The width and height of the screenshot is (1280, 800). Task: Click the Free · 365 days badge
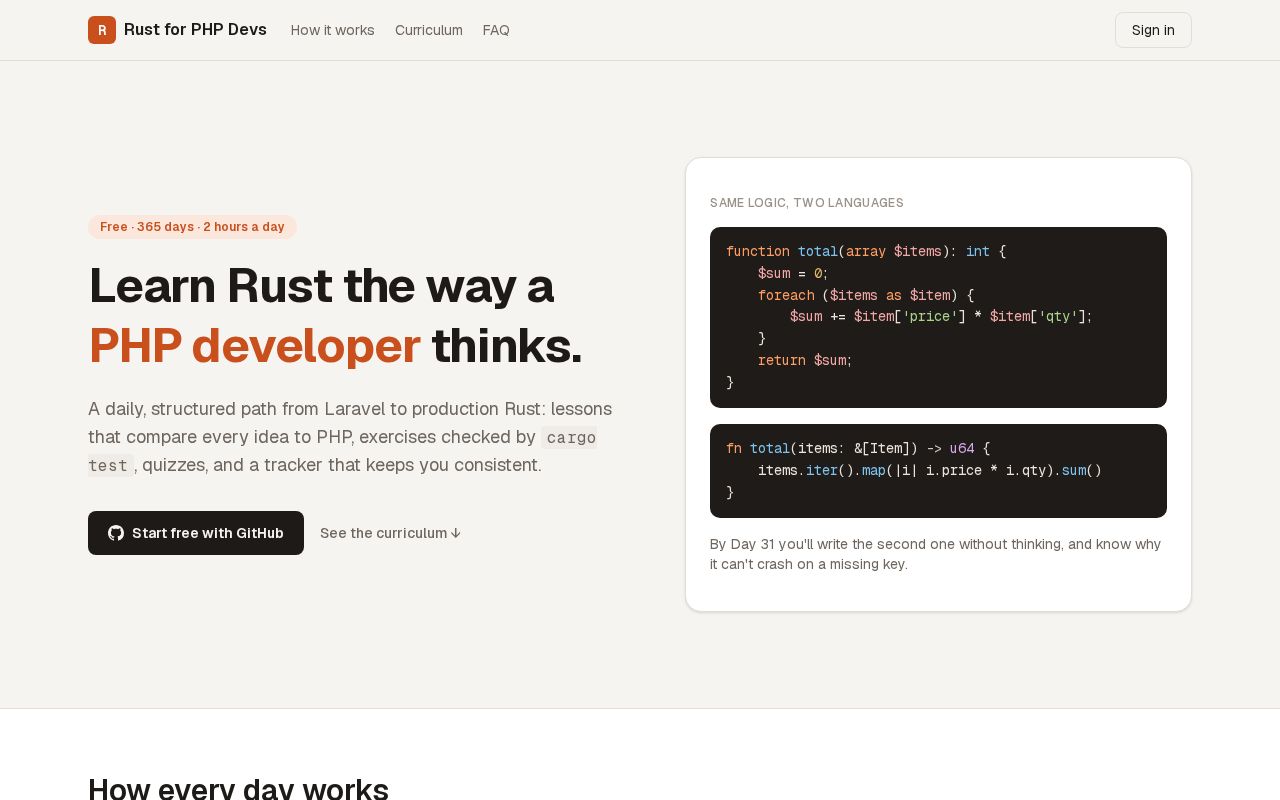click(x=192, y=227)
